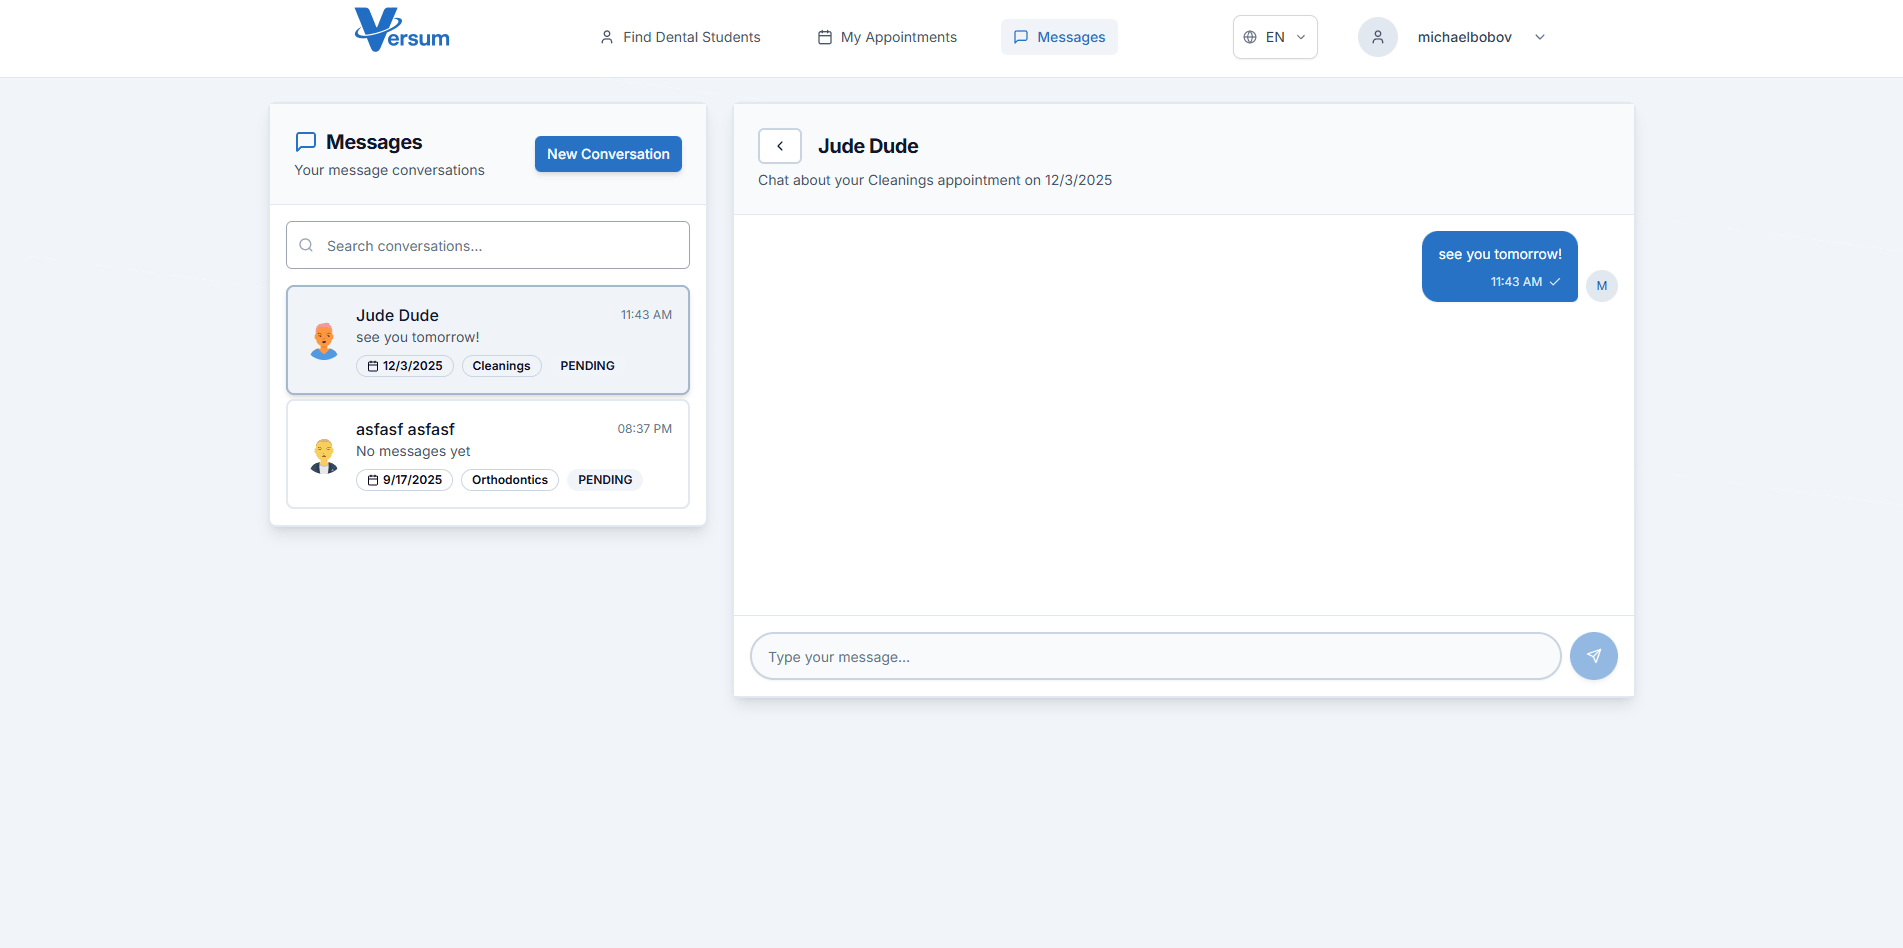
Task: Focus the Type your message input
Action: tap(1156, 656)
